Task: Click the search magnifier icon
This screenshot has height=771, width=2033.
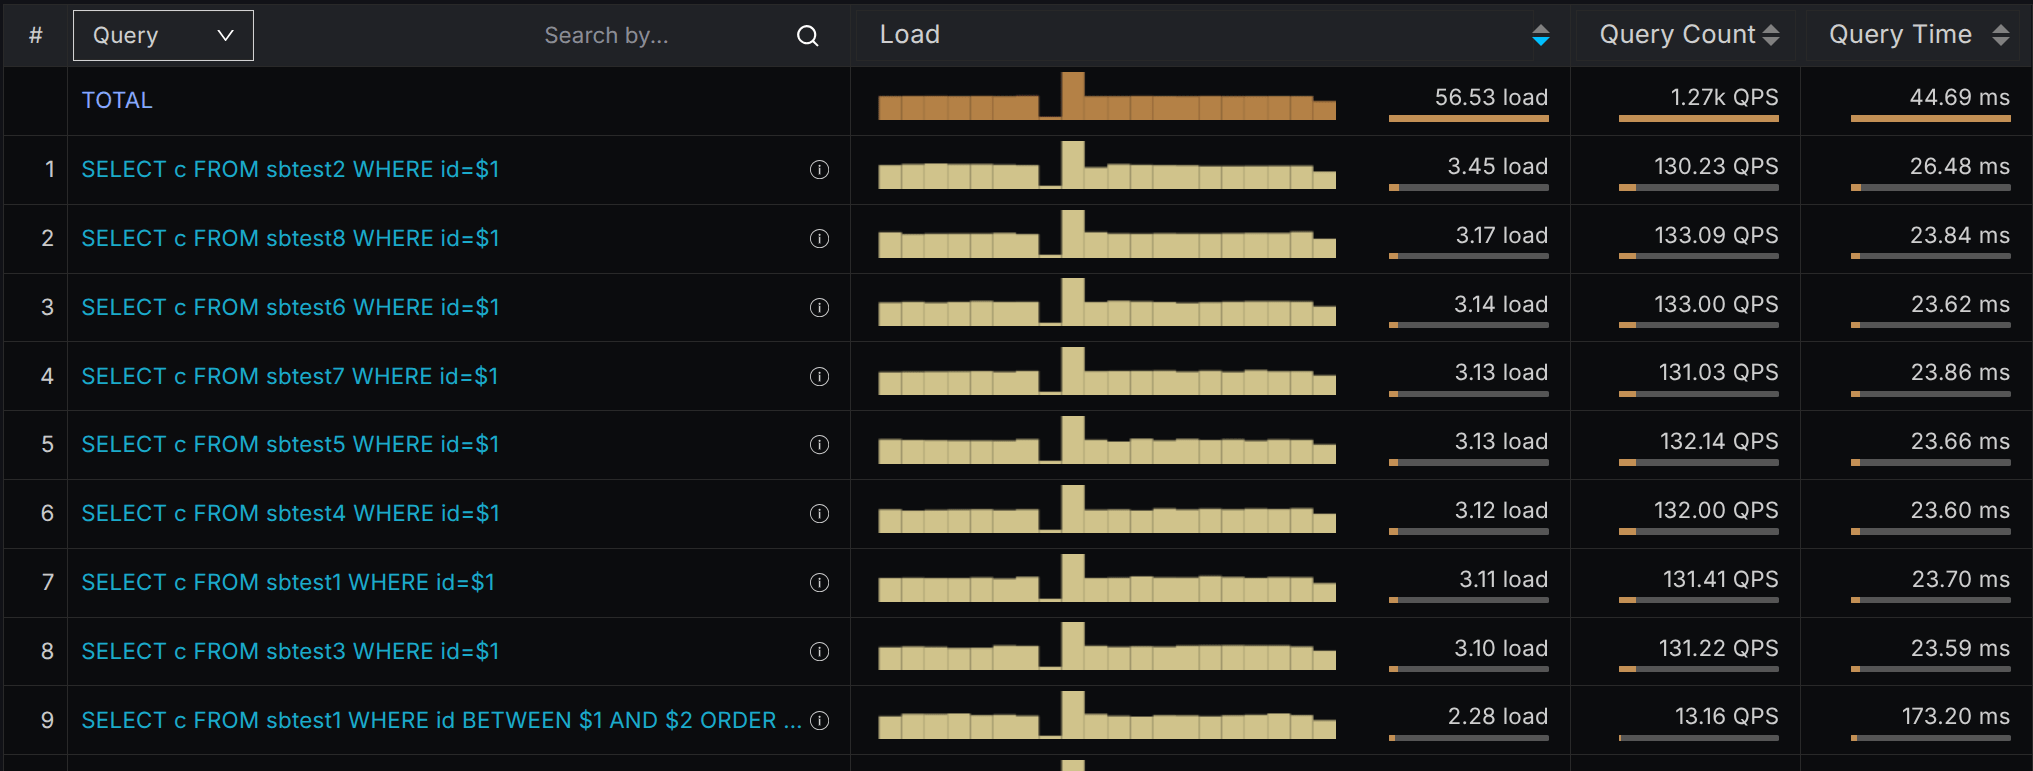Action: tap(807, 36)
